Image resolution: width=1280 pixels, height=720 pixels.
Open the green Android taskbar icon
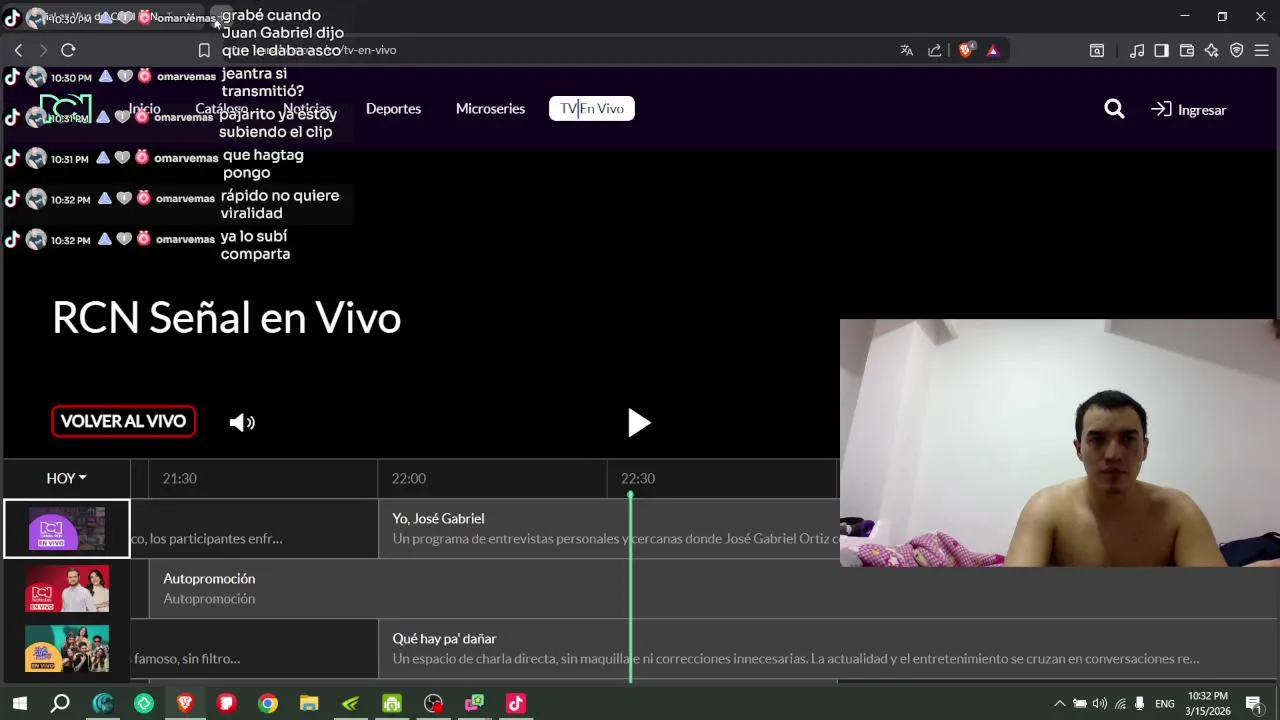392,703
